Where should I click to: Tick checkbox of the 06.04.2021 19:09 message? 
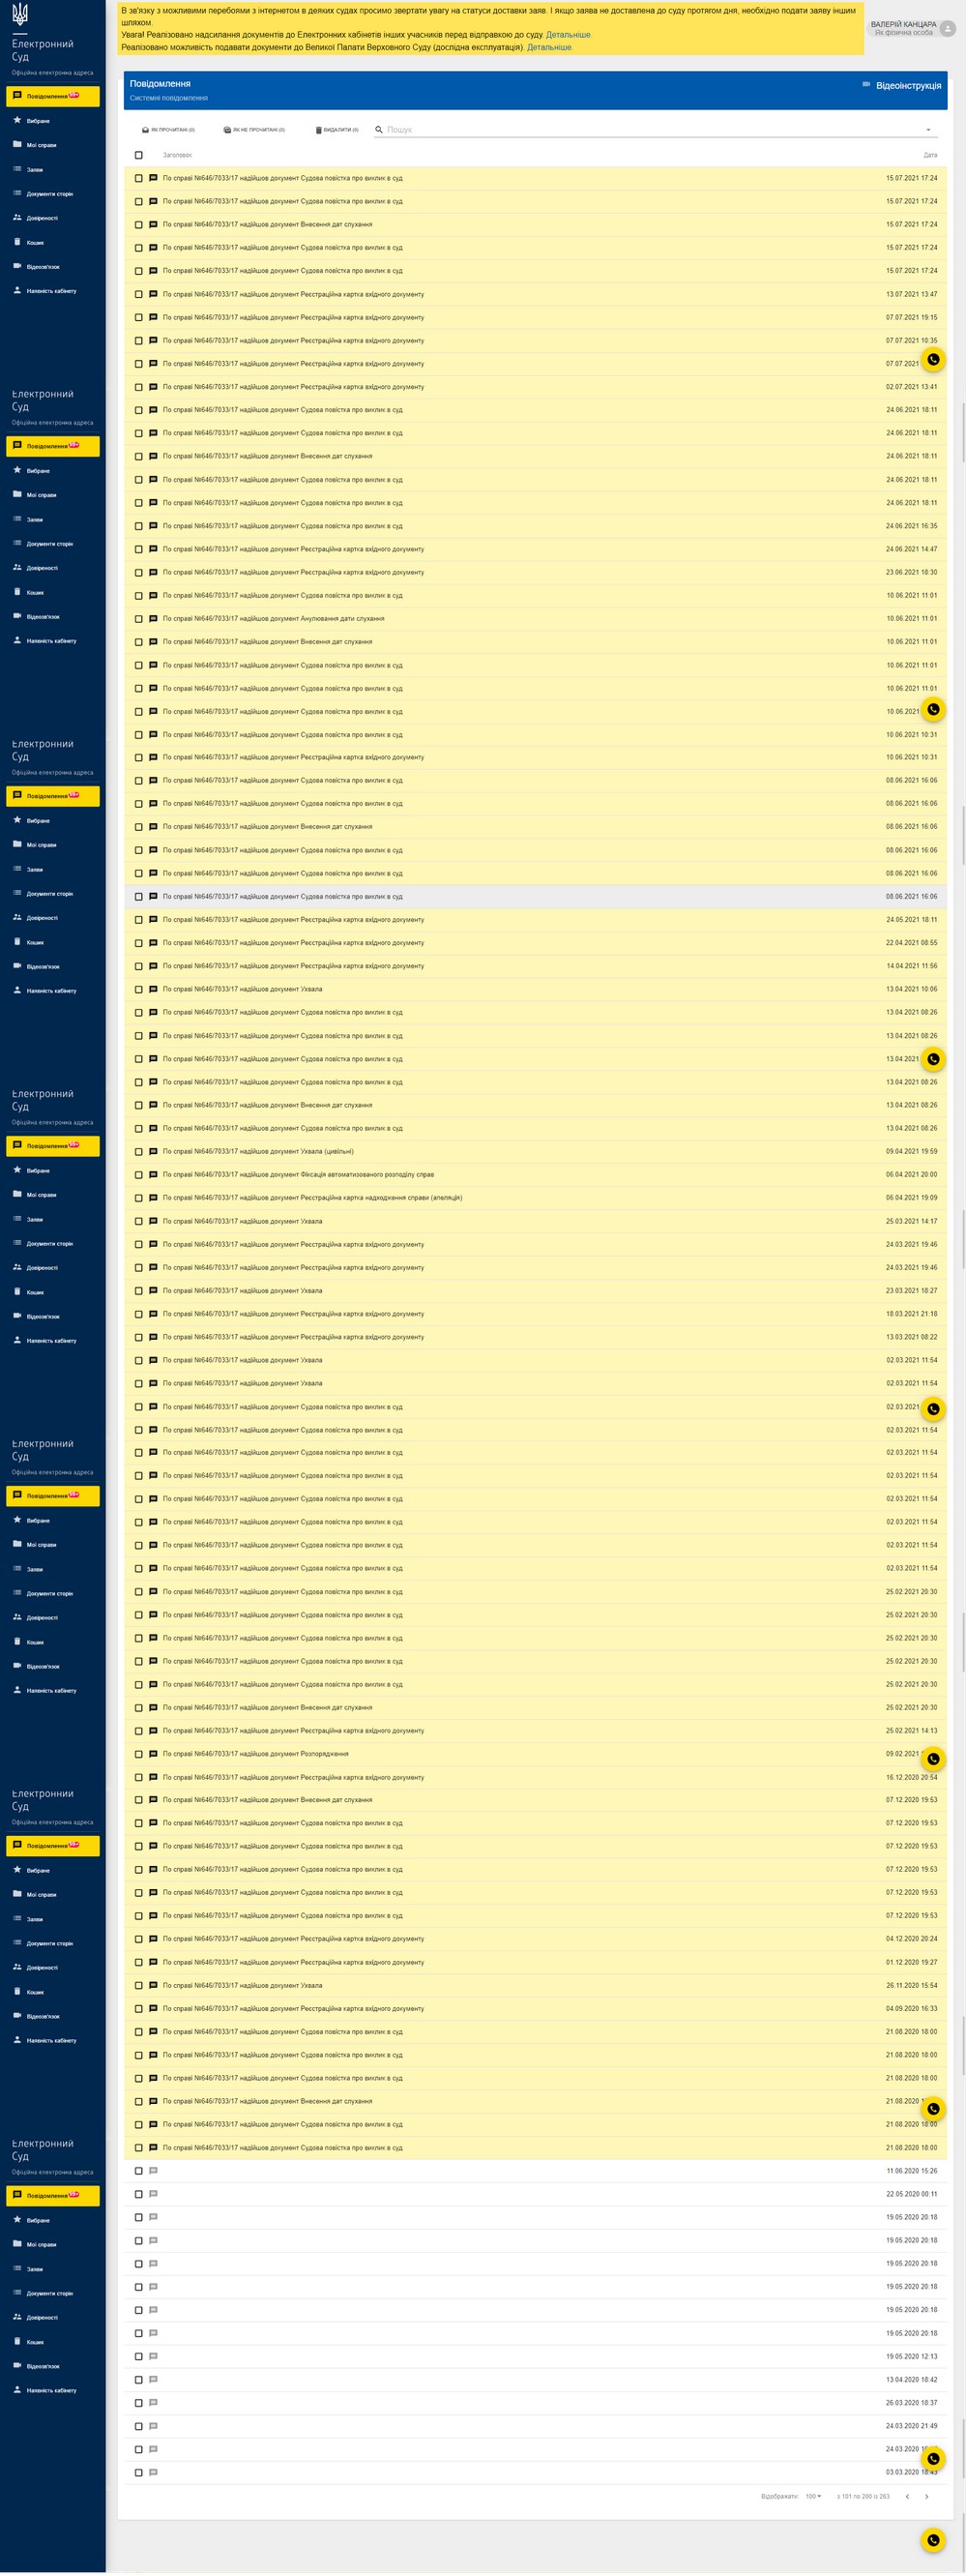pos(139,1197)
